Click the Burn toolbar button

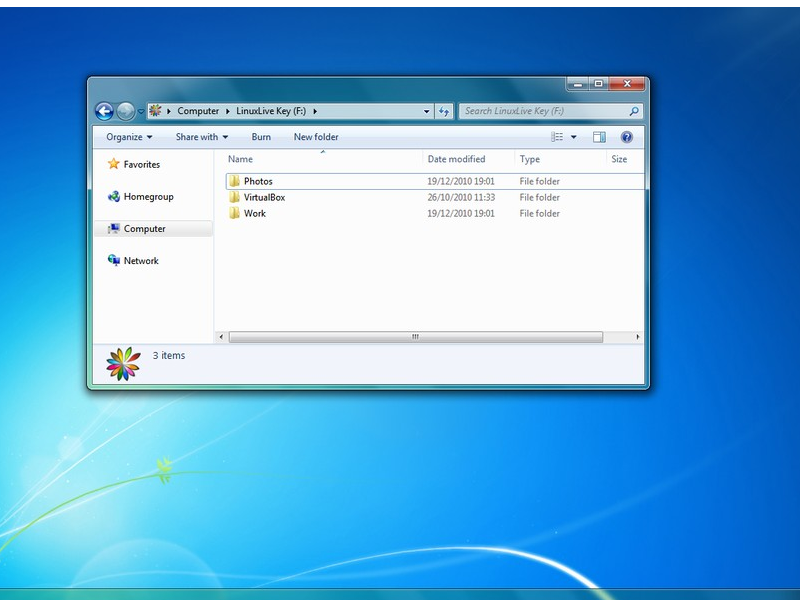(x=261, y=137)
